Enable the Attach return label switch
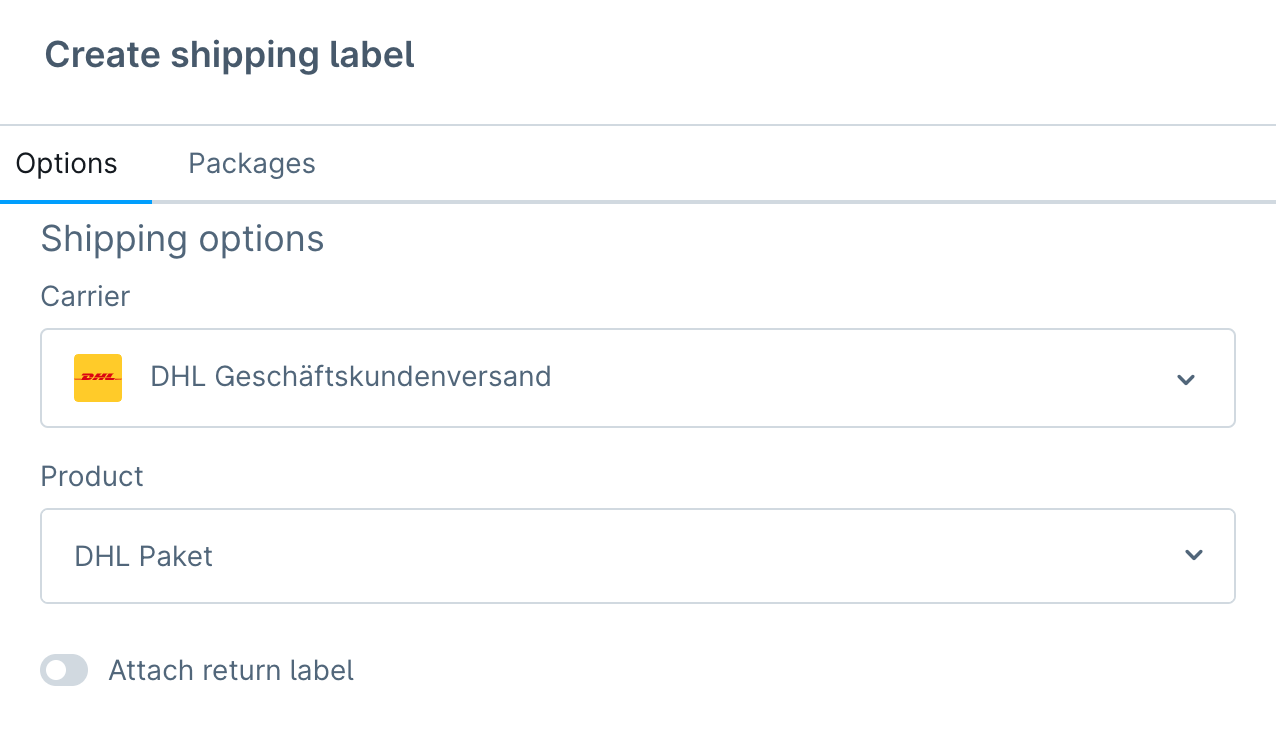1276x732 pixels. click(x=64, y=670)
